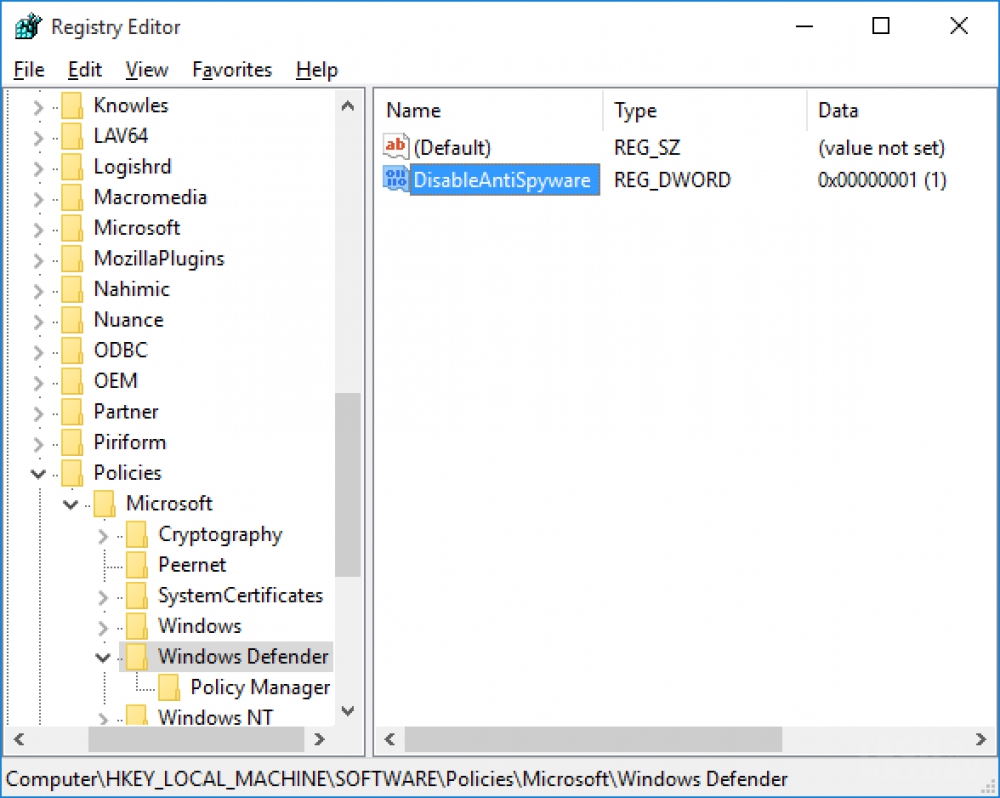This screenshot has height=798, width=1000.
Task: Click the 0x00000001 (1) data cell
Action: 882,179
